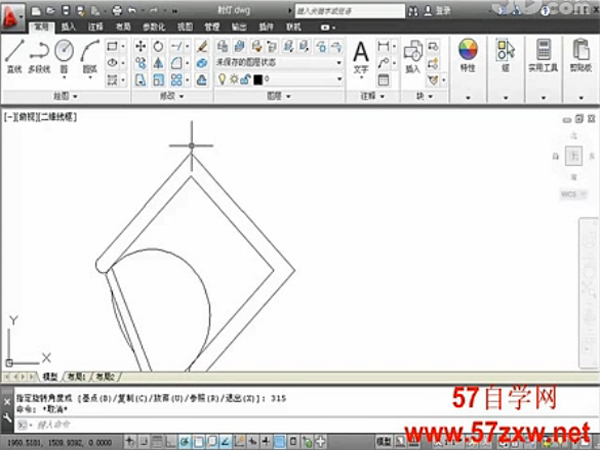Open the AutoCAD application menu button
600x450 pixels.
(x=13, y=17)
